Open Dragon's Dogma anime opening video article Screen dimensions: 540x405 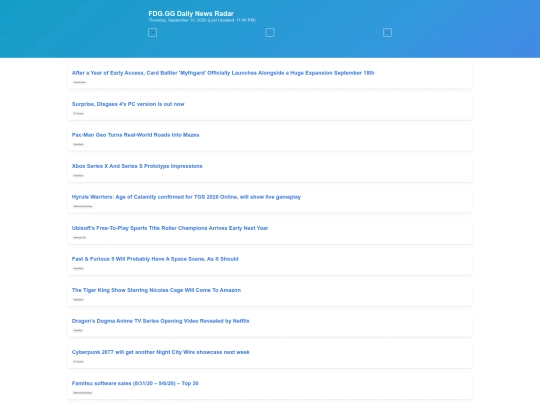tap(160, 321)
